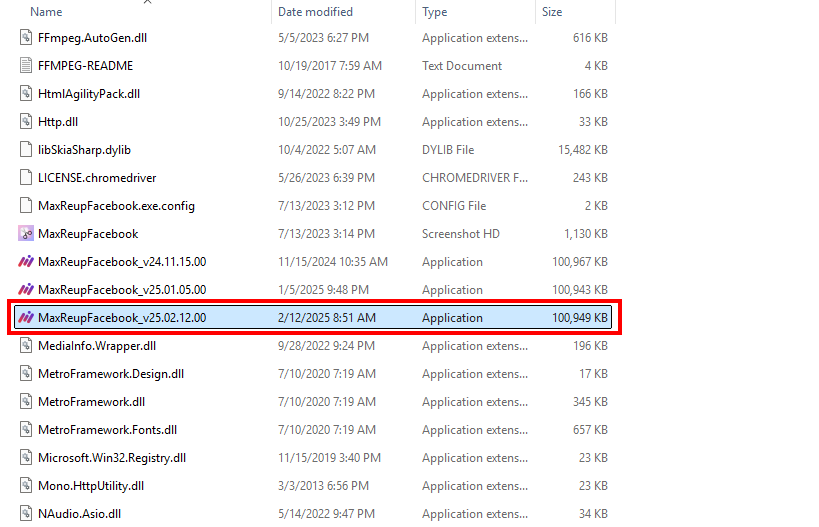Sort files by the Type column header
Screen dimensions: 819x527
[x=435, y=11]
